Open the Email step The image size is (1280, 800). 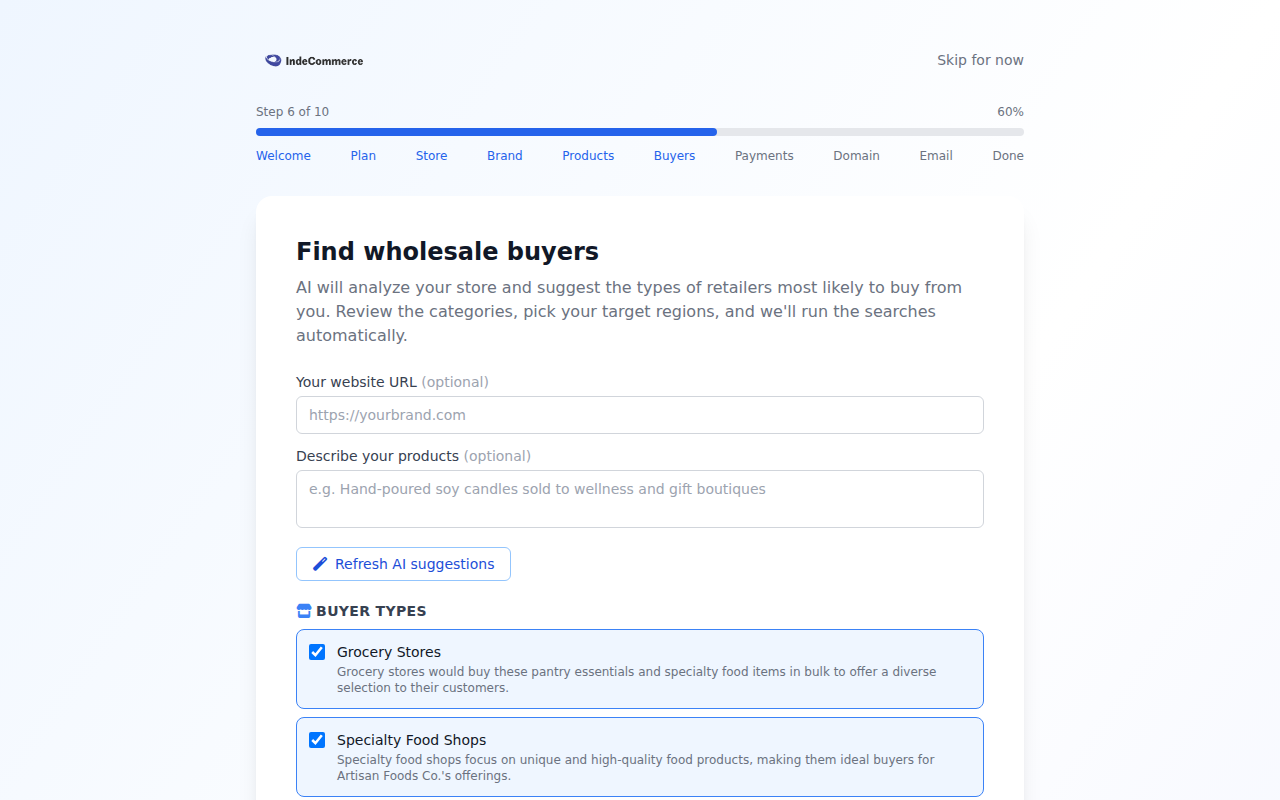tap(936, 156)
